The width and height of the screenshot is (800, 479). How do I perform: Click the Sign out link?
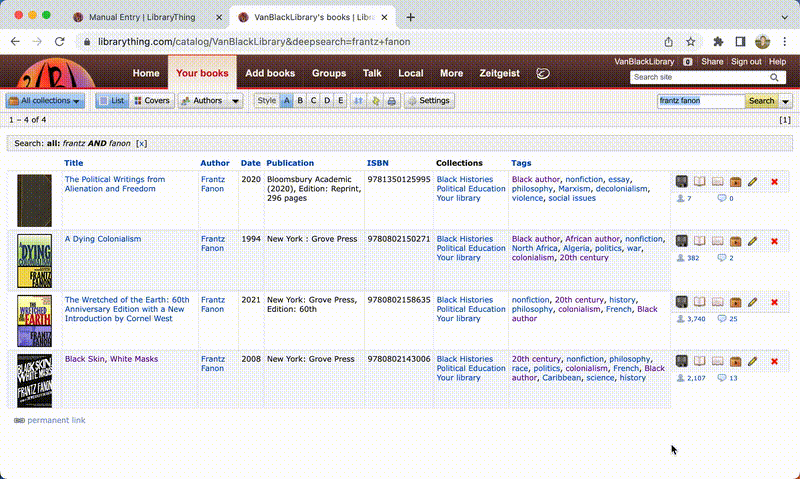[746, 62]
